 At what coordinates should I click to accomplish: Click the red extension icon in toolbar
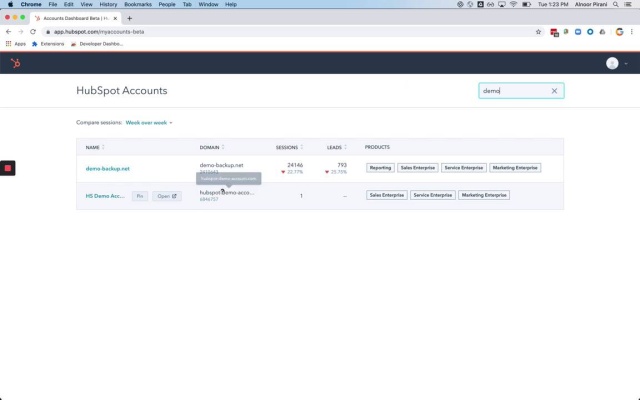tap(554, 32)
